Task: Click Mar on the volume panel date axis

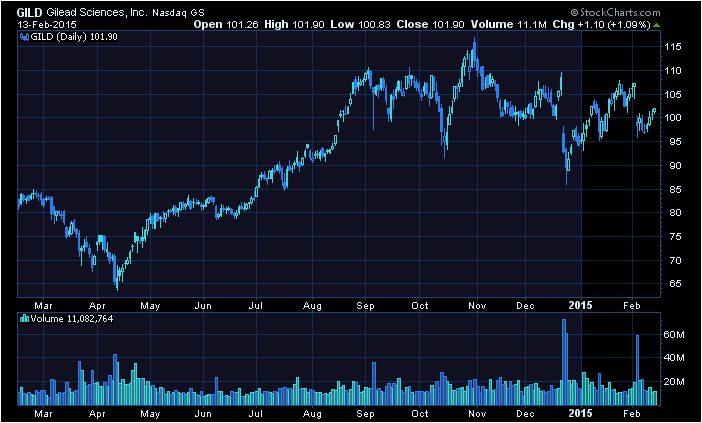Action: point(43,414)
